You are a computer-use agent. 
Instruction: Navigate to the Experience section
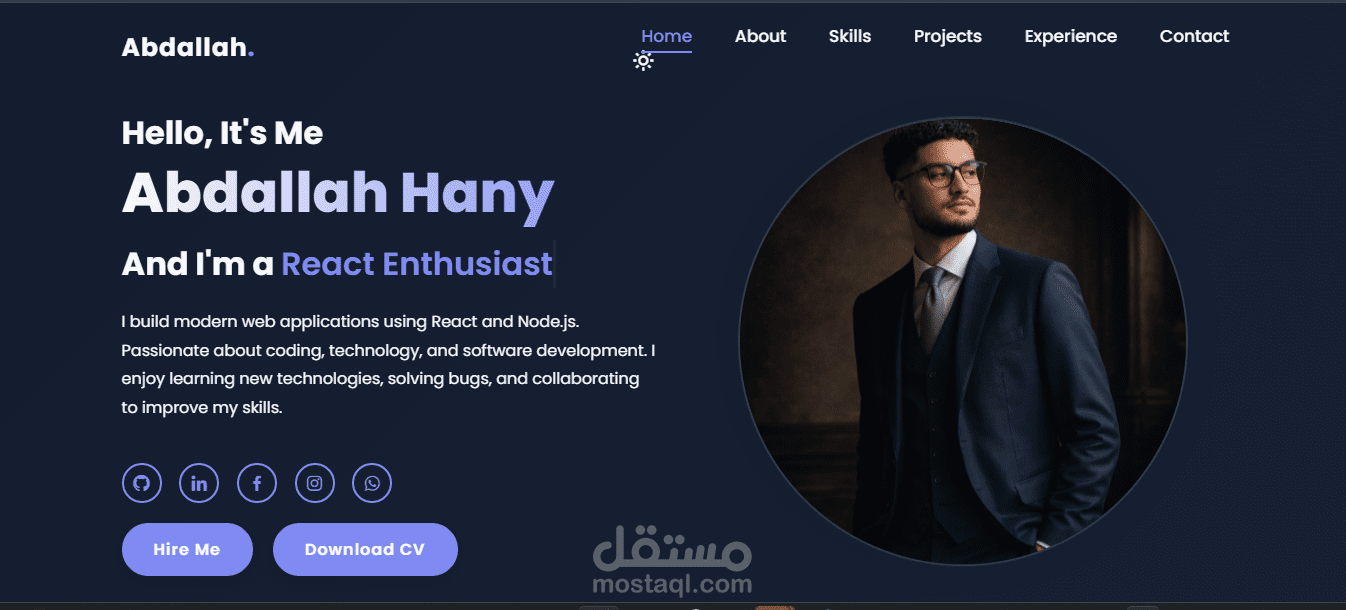pos(1071,36)
